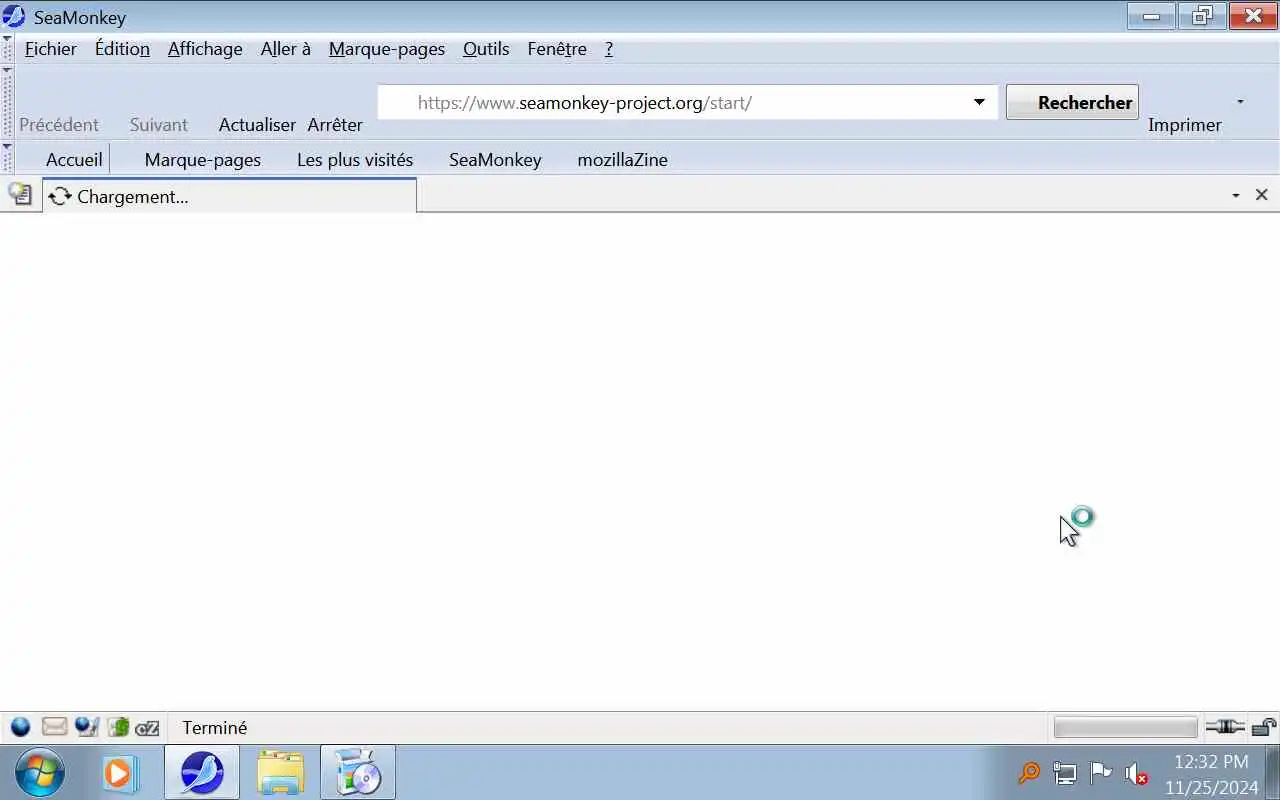Open Mail & Newsgroups envelope icon
This screenshot has height=800, width=1280.
(54, 727)
